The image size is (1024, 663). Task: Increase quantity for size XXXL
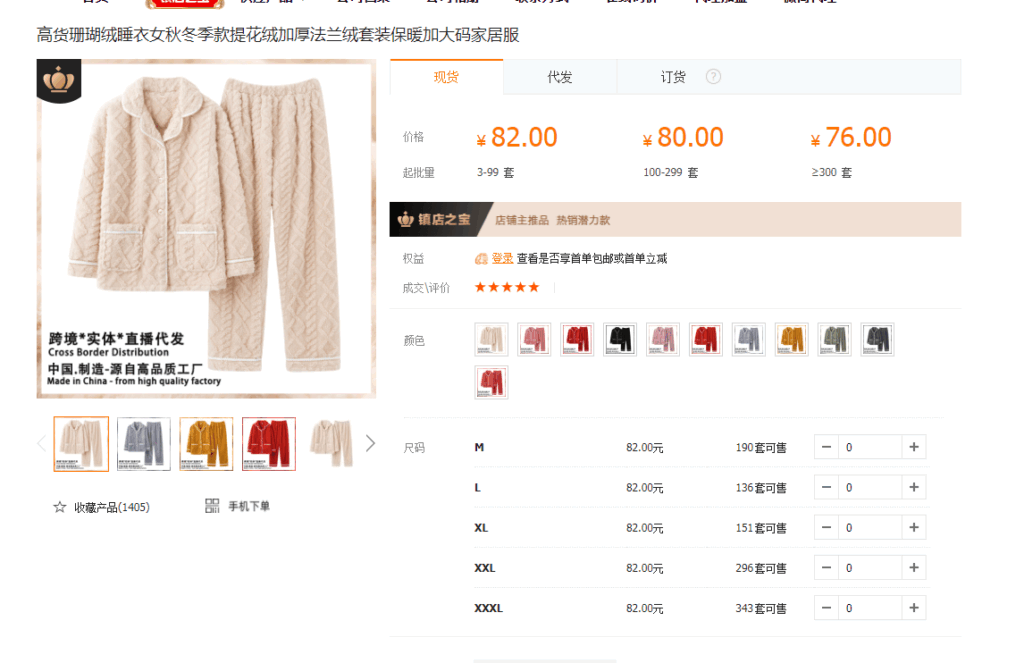(x=914, y=608)
